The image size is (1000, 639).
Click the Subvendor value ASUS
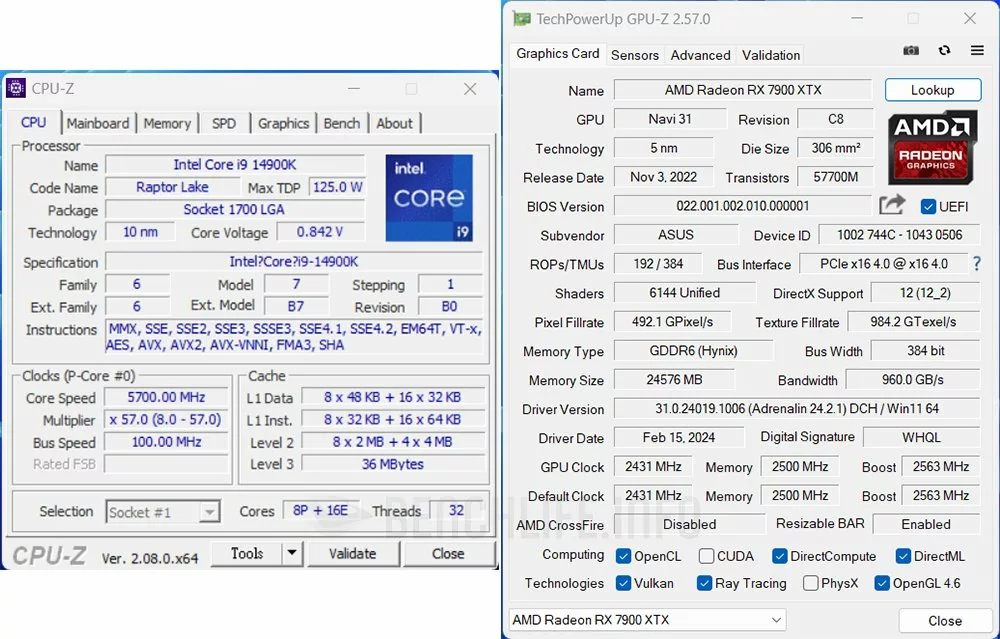pos(675,235)
